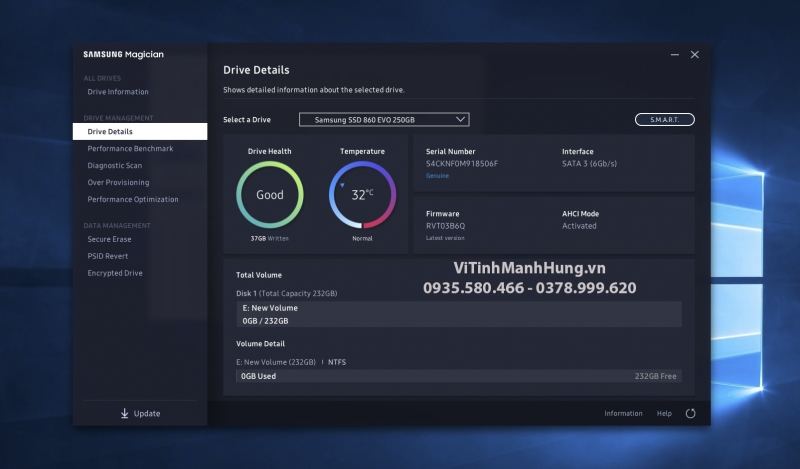
Task: Click the 0GB Used volume bar
Action: [459, 376]
